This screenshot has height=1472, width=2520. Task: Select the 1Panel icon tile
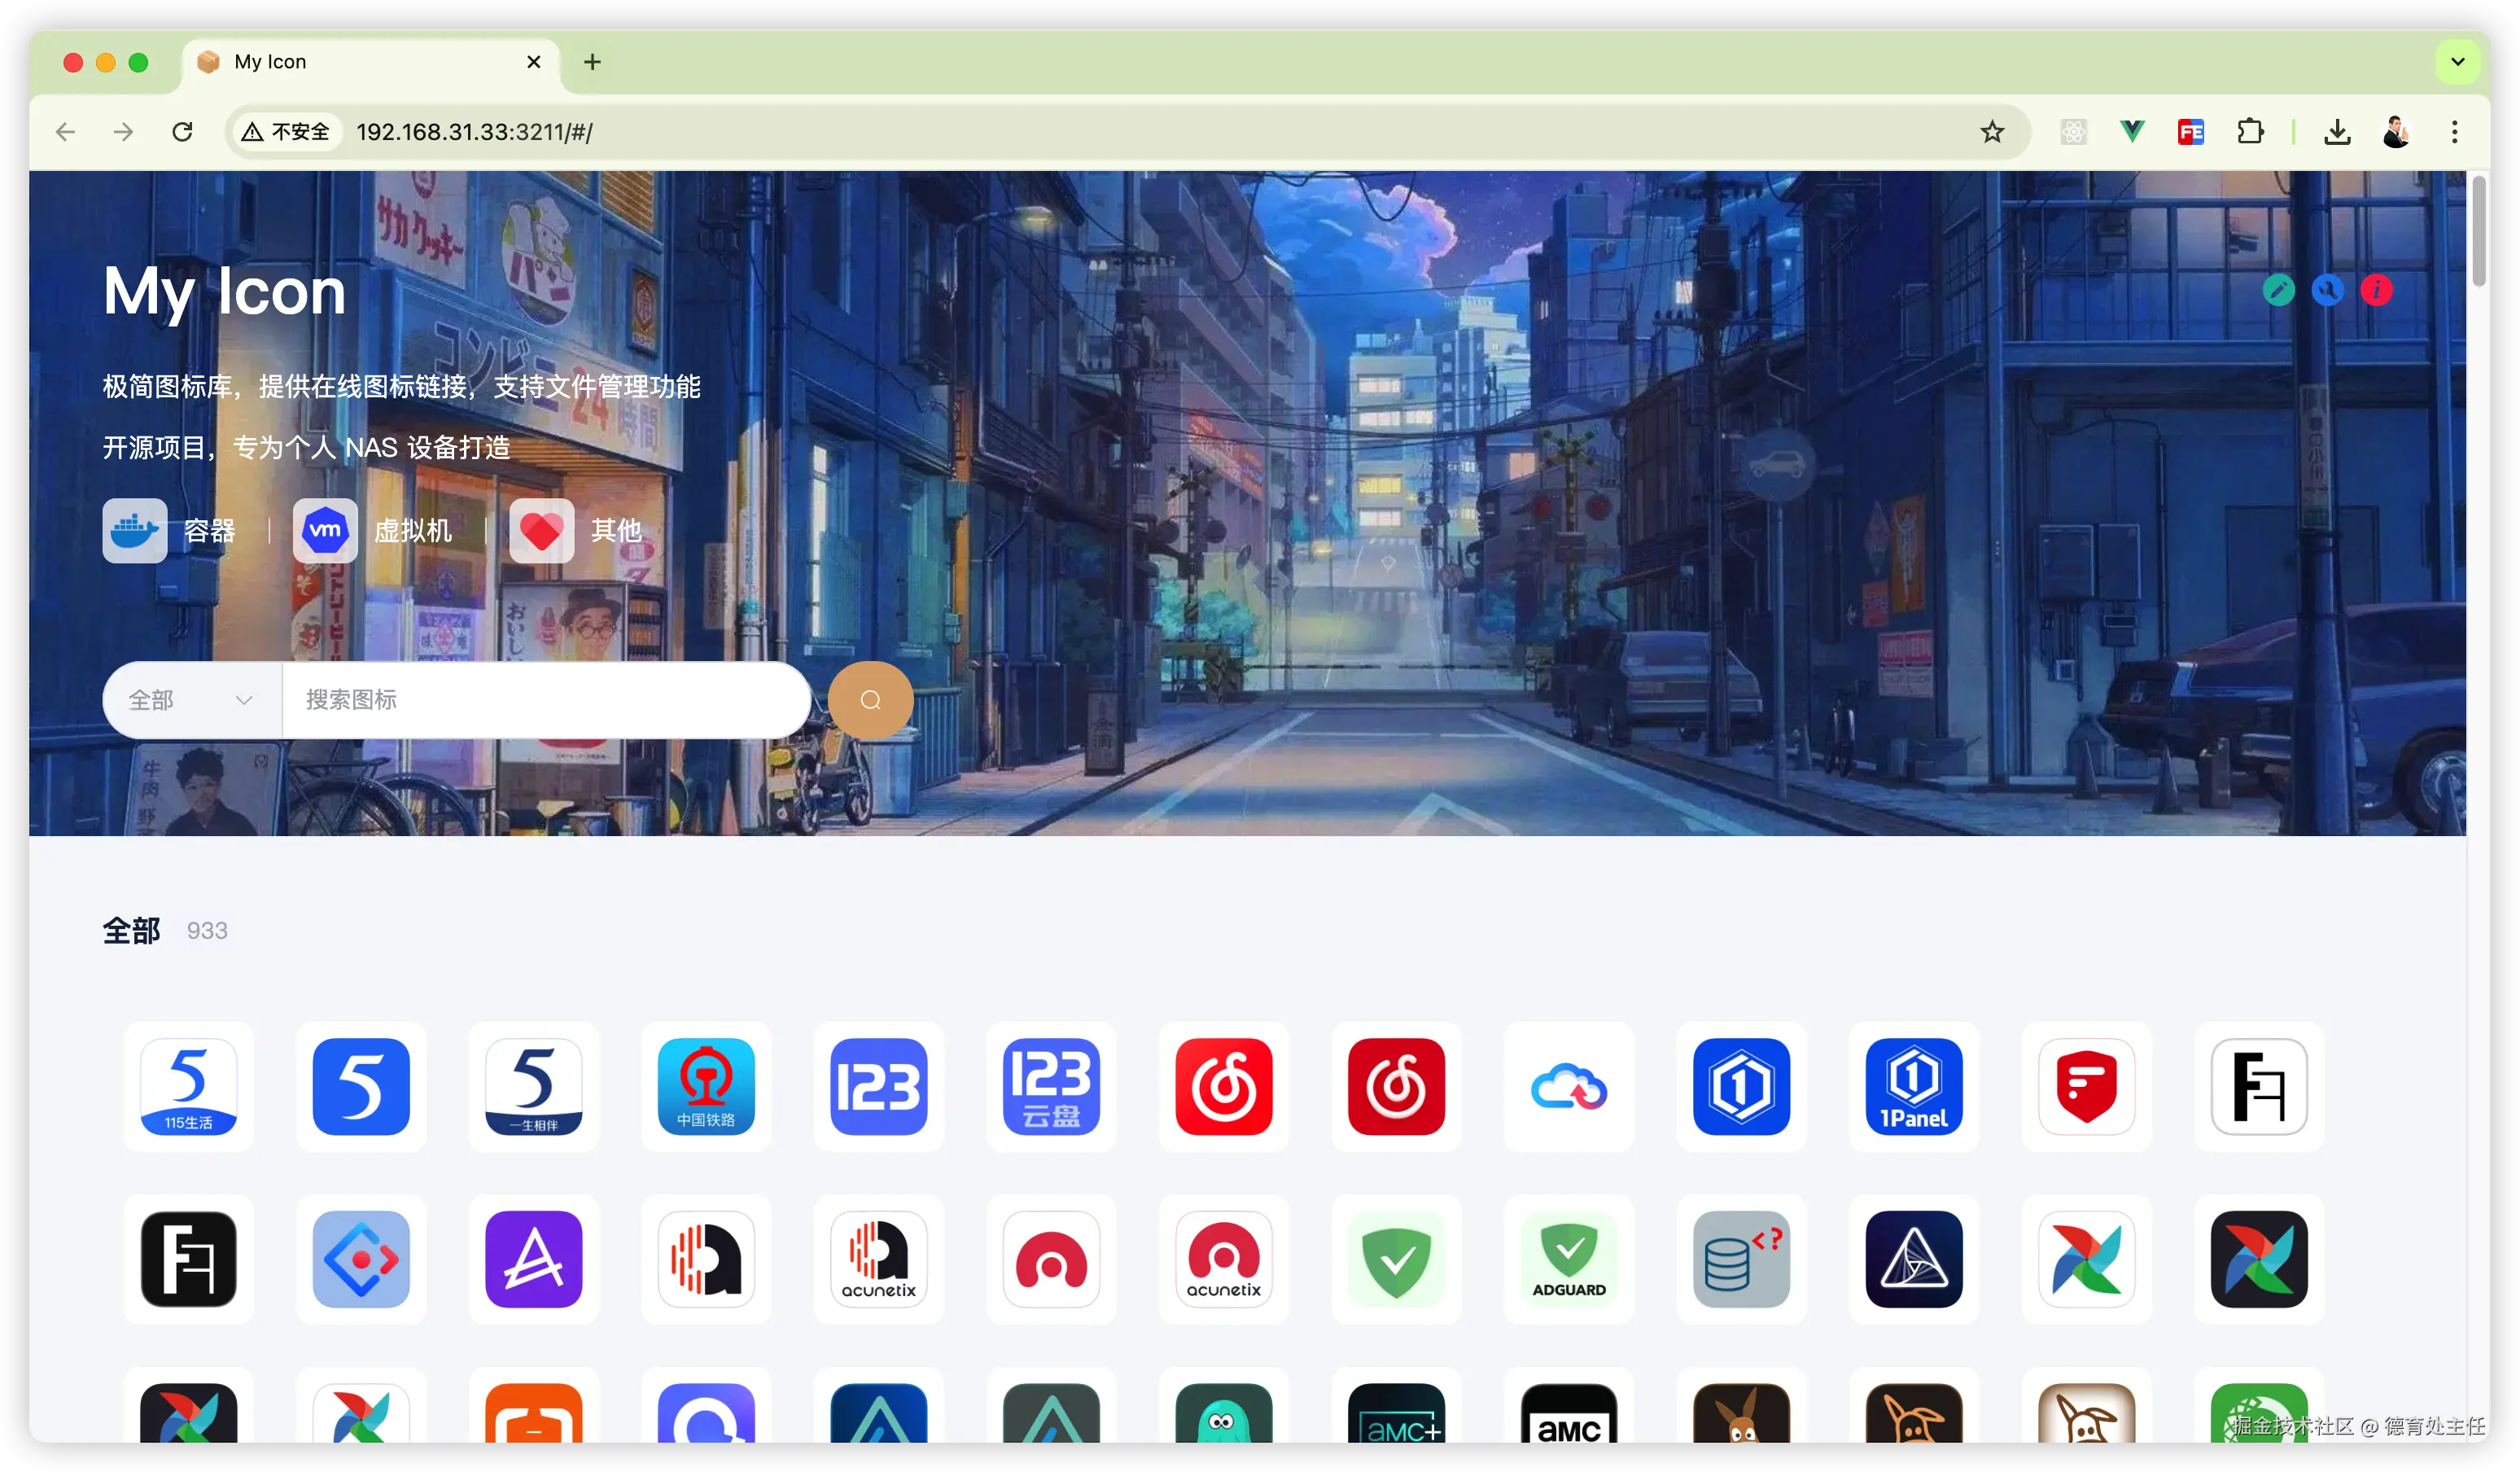[x=1913, y=1087]
